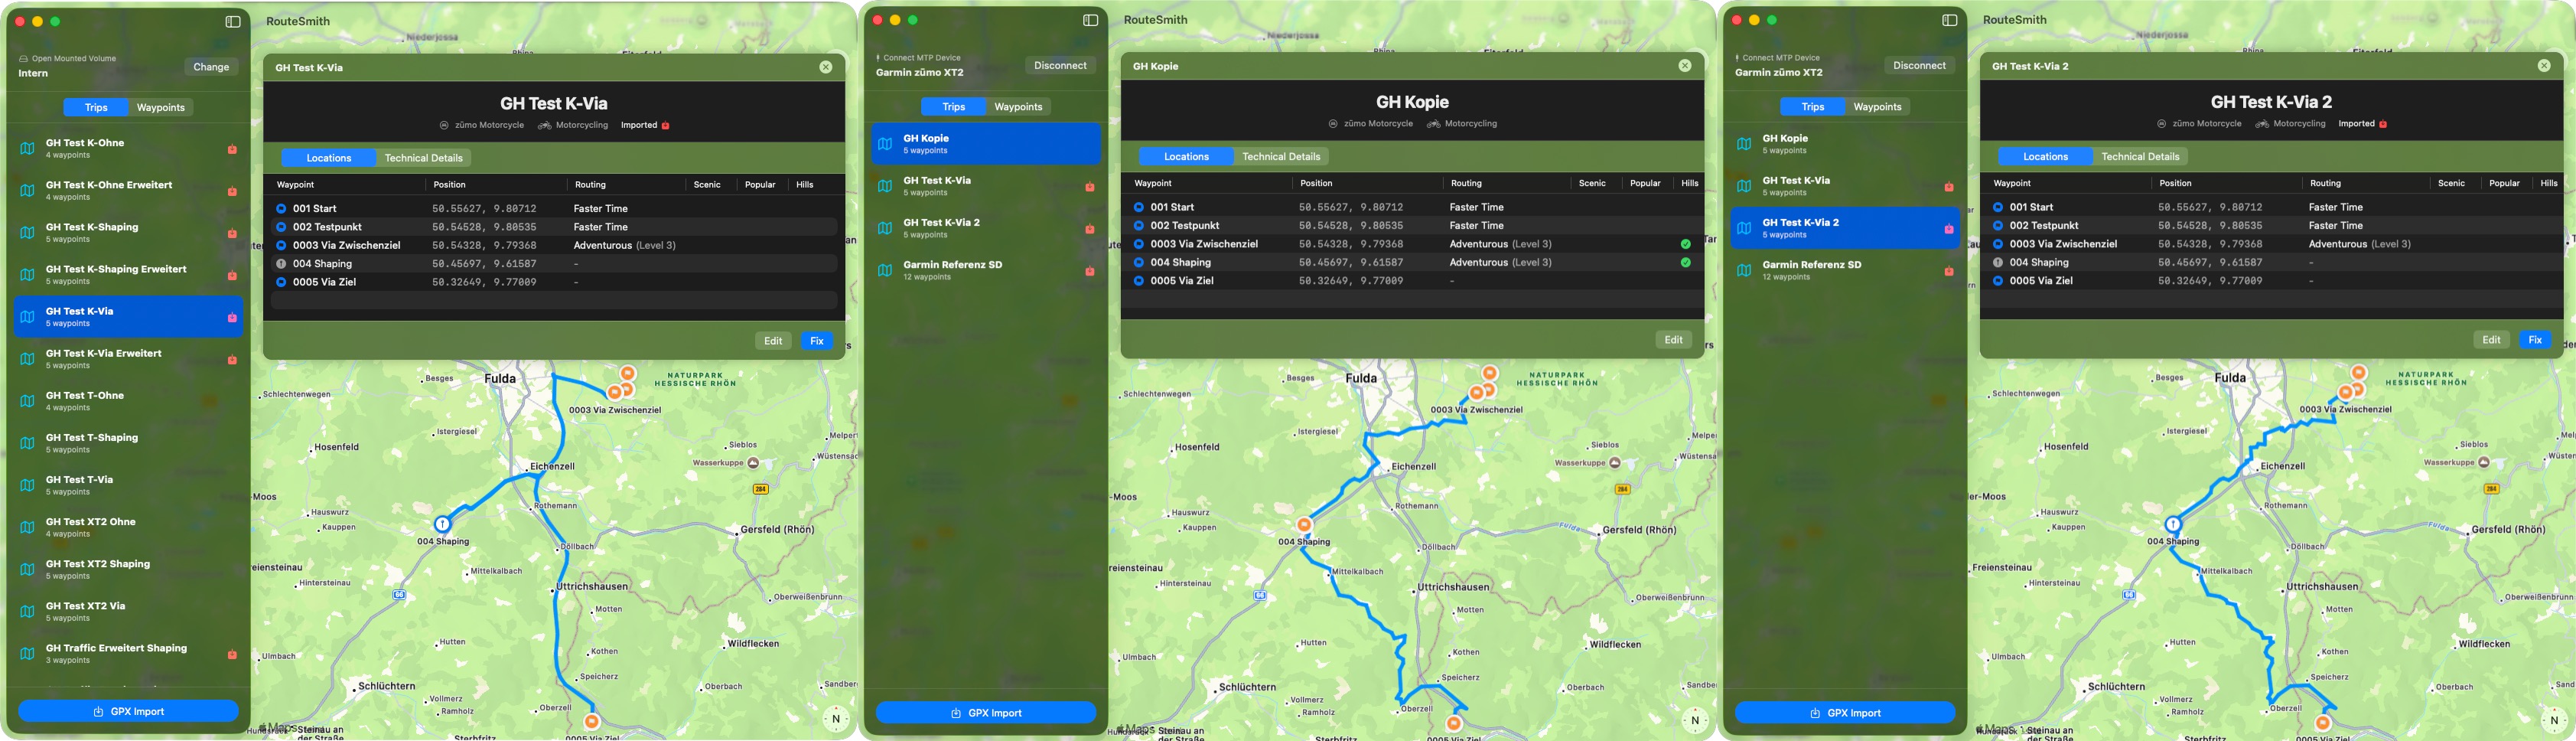Screen dimensions: 2576x741
Task: Click Disconnect in the right window
Action: [x=1919, y=65]
